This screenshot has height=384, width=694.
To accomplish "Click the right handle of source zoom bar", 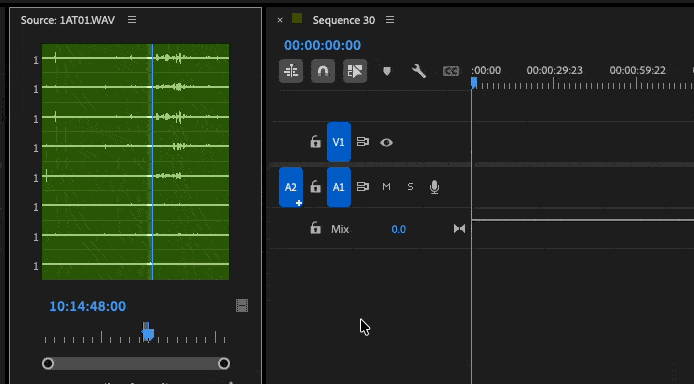I will pos(224,364).
